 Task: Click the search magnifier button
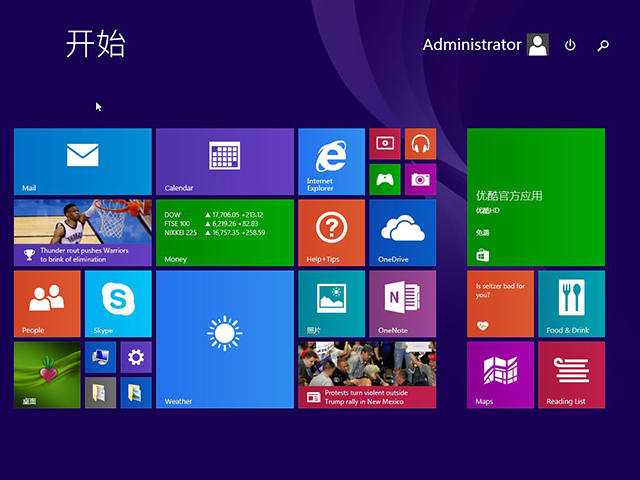point(603,45)
